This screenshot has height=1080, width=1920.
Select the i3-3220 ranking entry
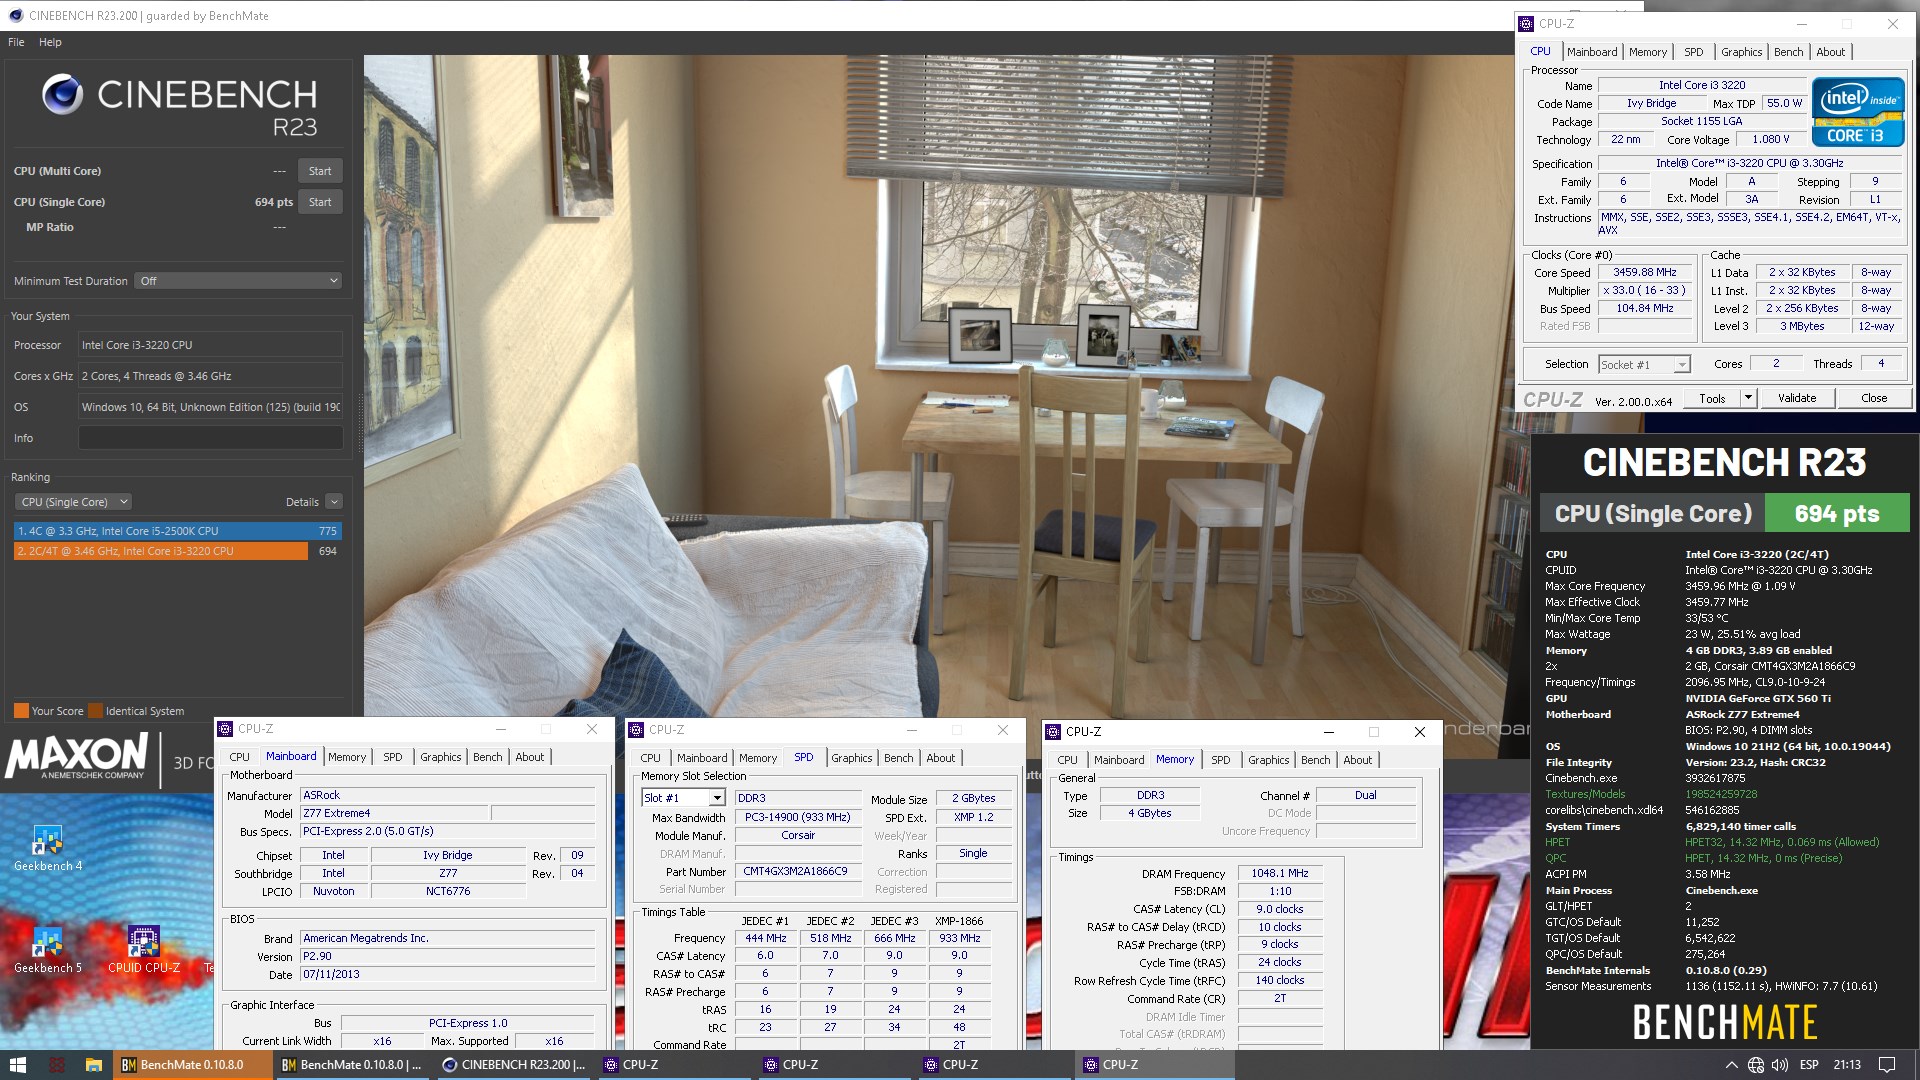click(x=178, y=551)
